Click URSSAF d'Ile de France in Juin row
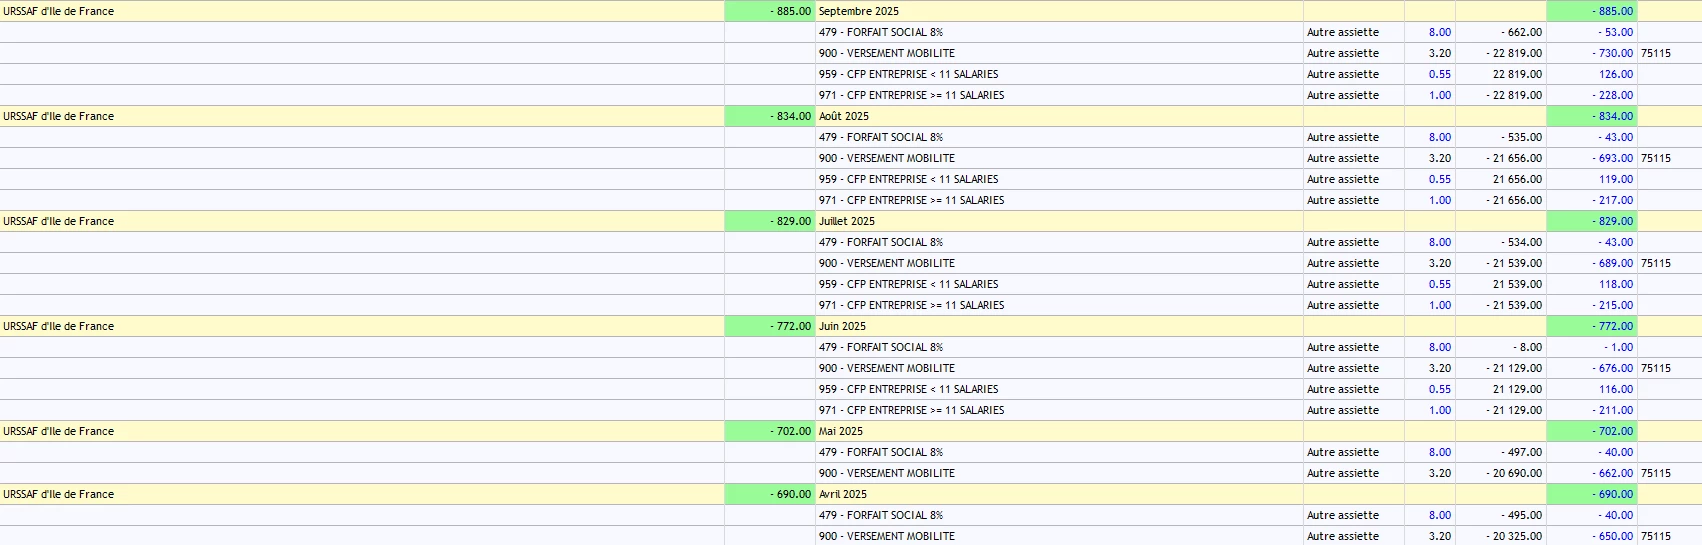The image size is (1702, 545). [362, 326]
